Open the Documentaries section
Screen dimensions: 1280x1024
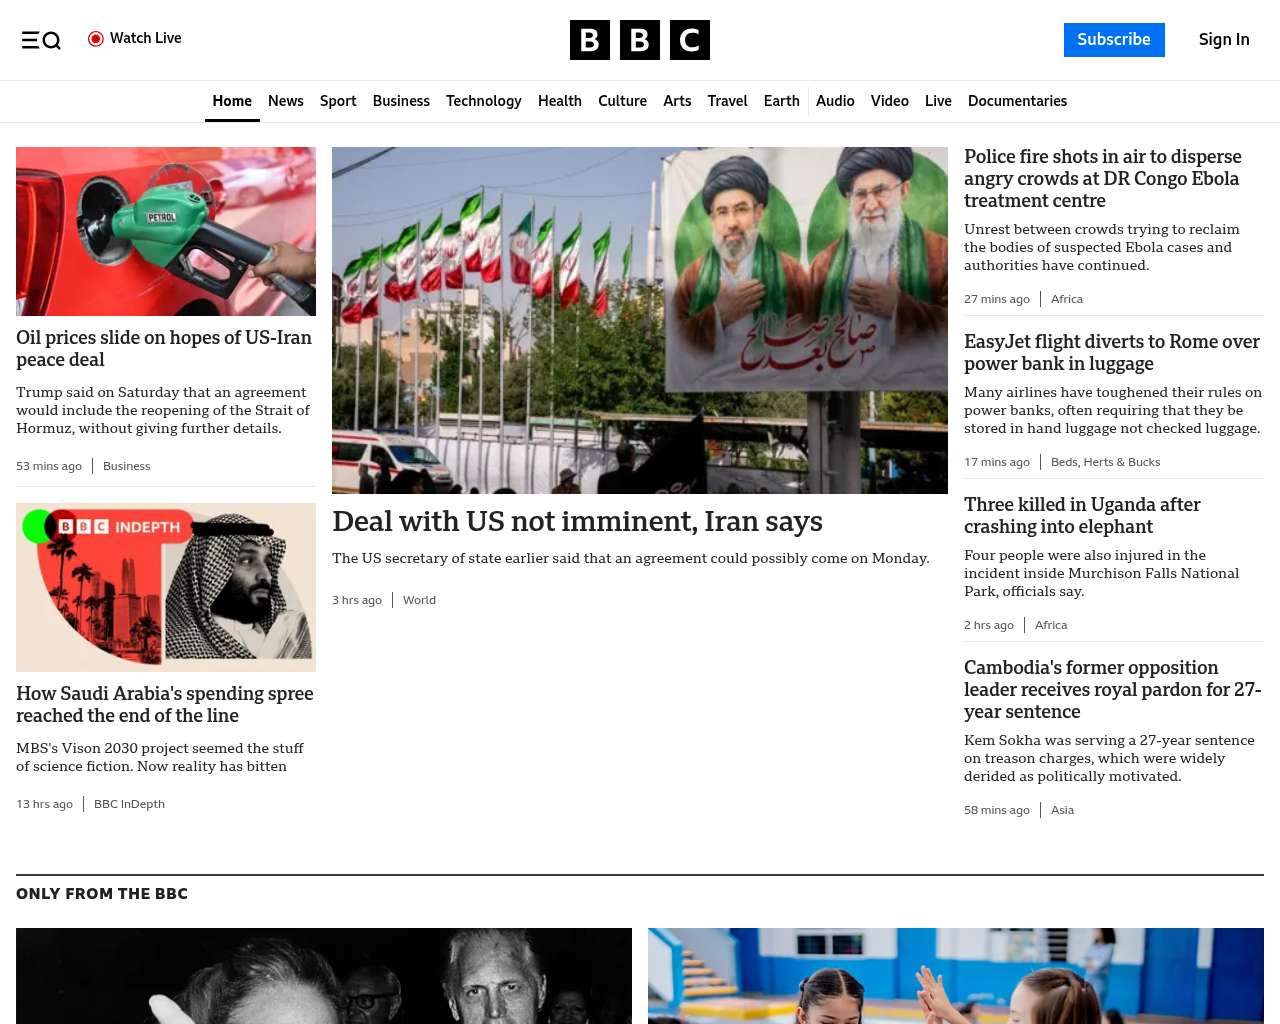point(1017,101)
